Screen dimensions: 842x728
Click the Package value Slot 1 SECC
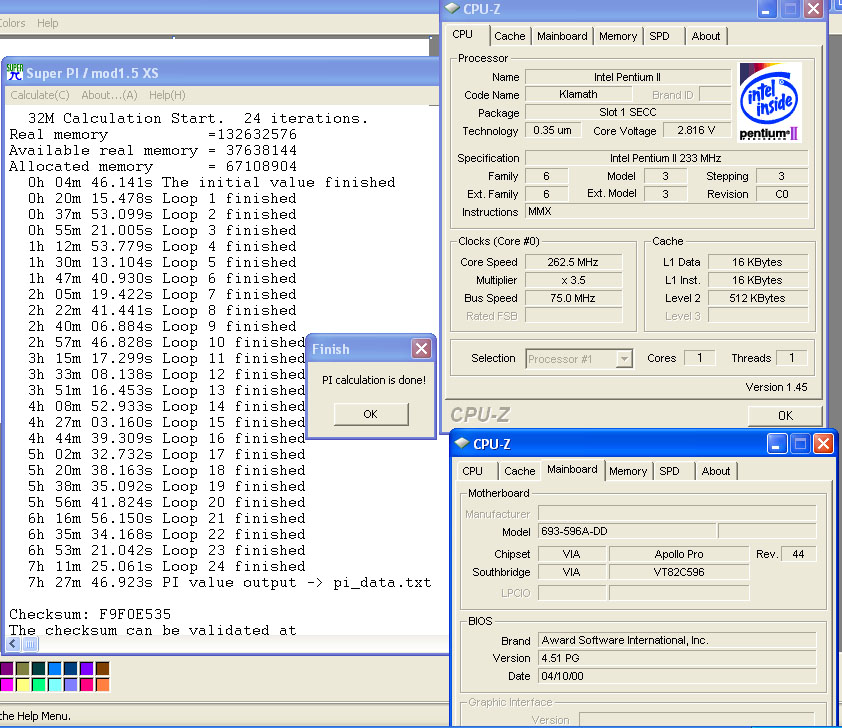point(627,112)
